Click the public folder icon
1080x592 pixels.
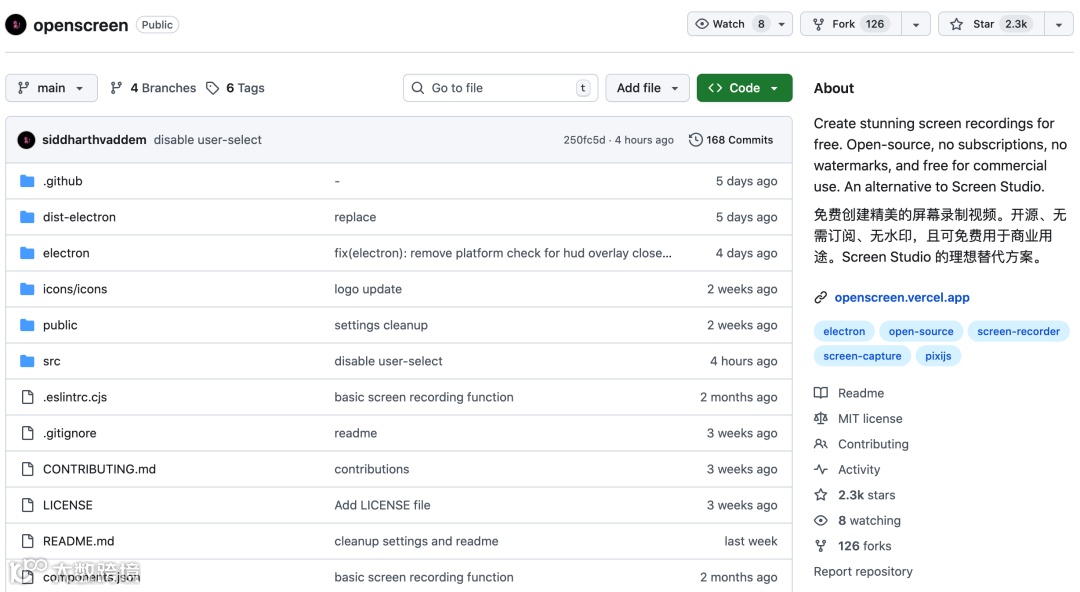[28, 325]
